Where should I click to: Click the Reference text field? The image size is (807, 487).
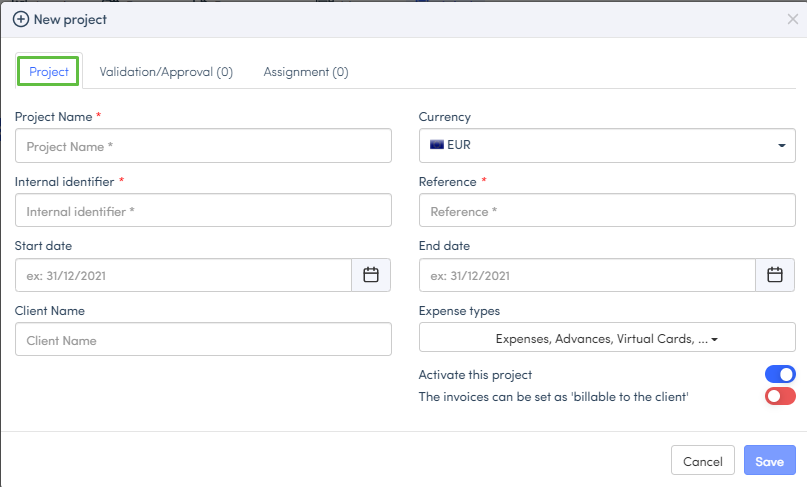coord(607,211)
